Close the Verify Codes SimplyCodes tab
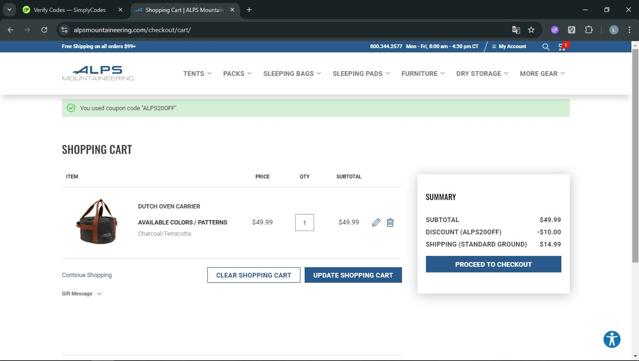 pyautogui.click(x=120, y=10)
